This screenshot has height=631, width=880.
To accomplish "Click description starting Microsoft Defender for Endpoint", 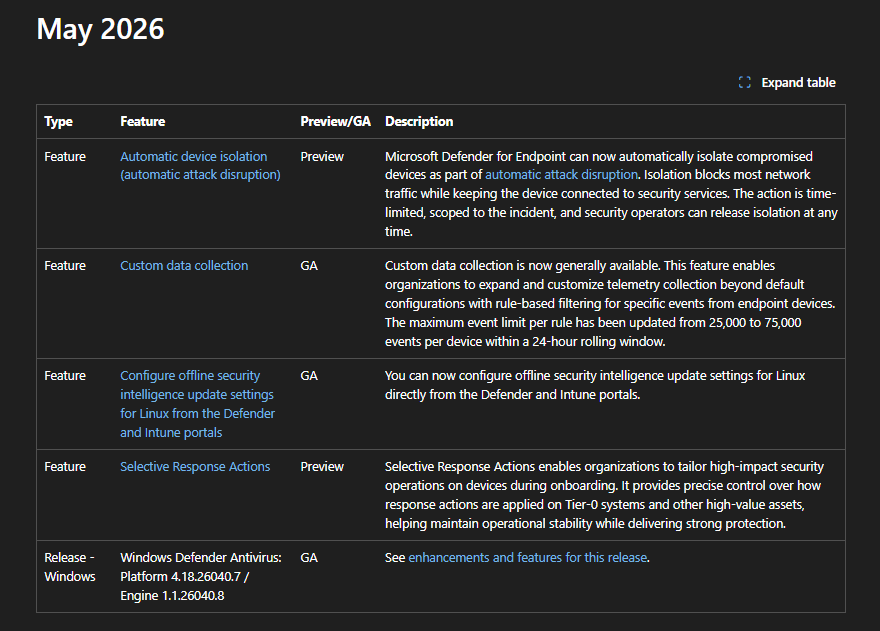I will (611, 194).
